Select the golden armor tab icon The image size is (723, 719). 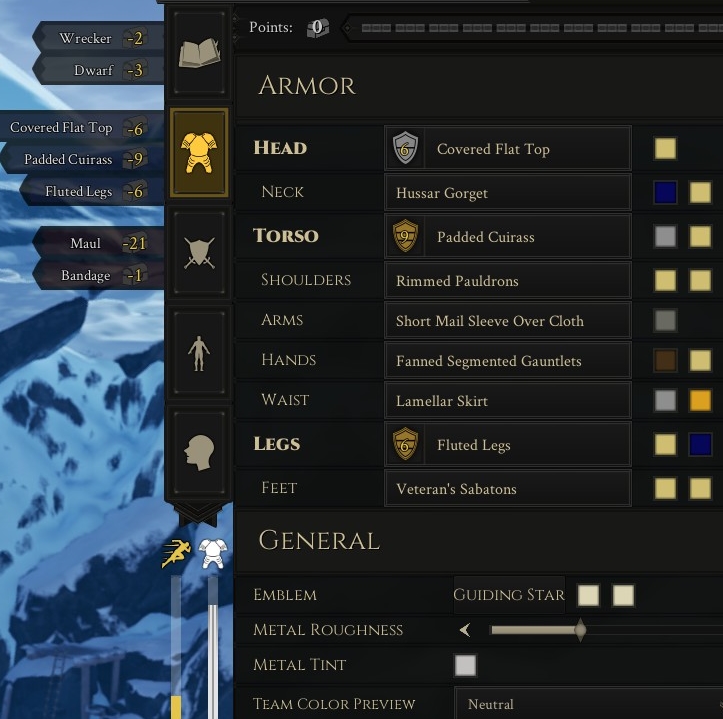(x=199, y=153)
